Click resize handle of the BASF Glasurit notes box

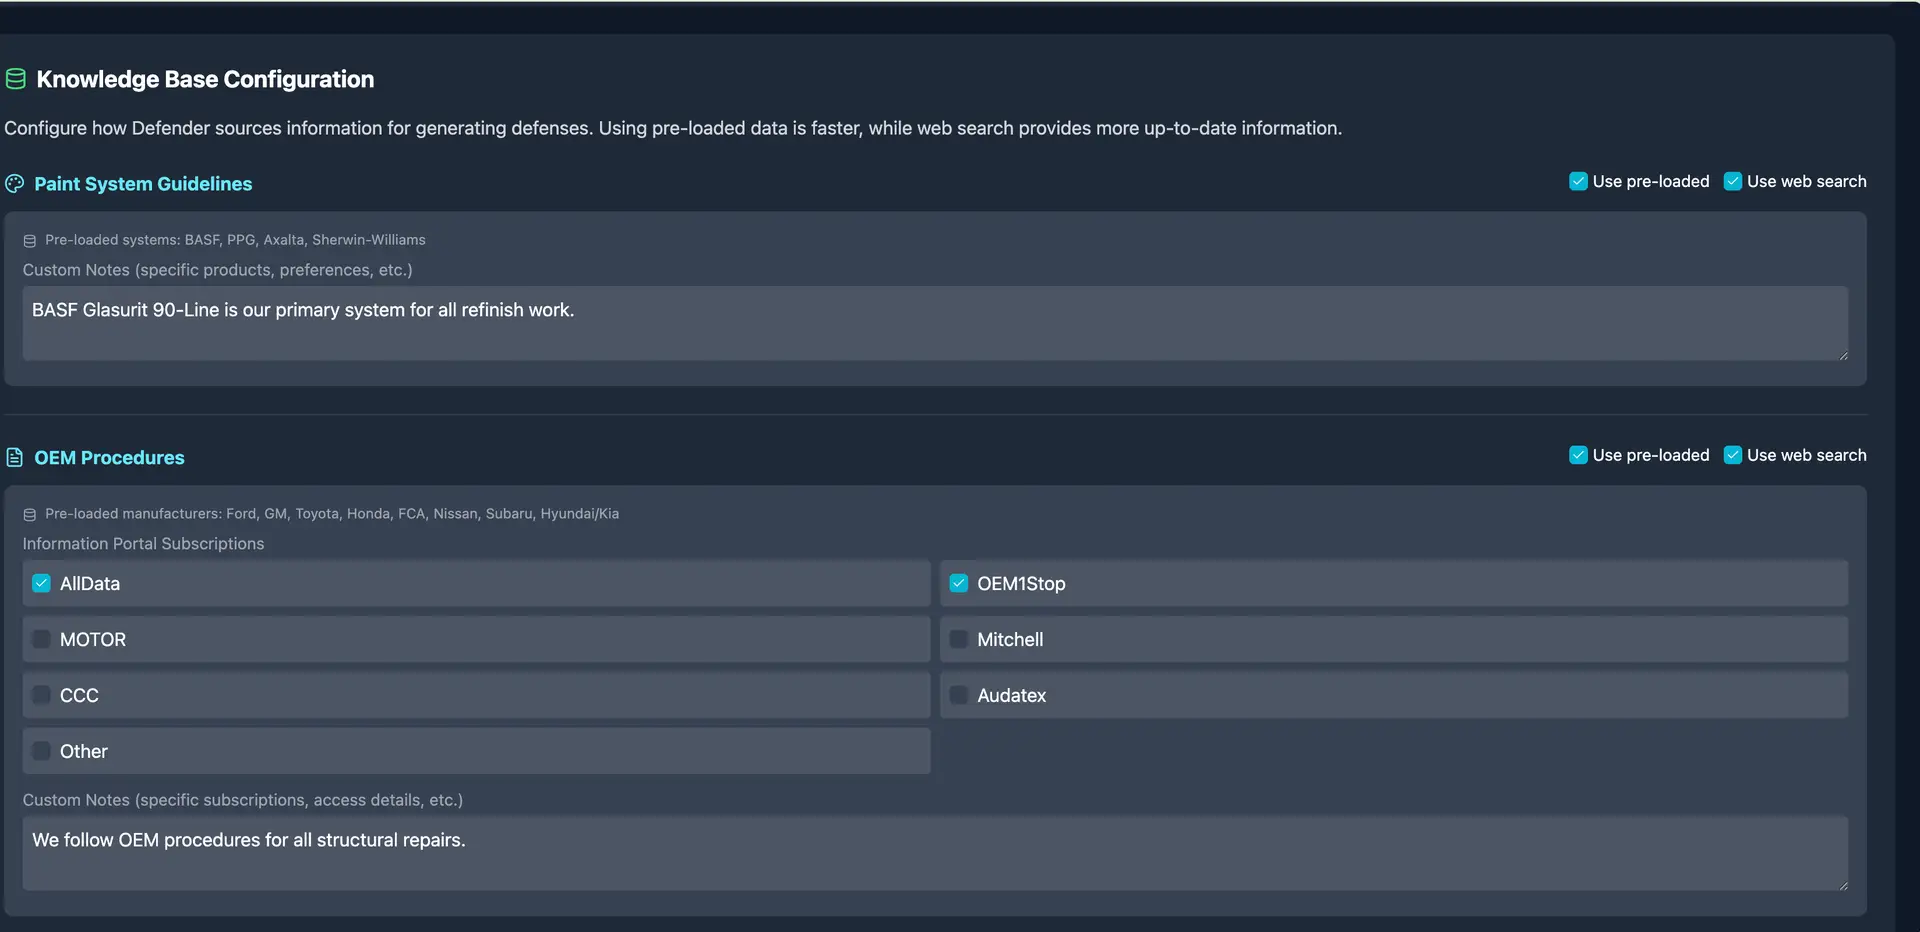[x=1842, y=355]
